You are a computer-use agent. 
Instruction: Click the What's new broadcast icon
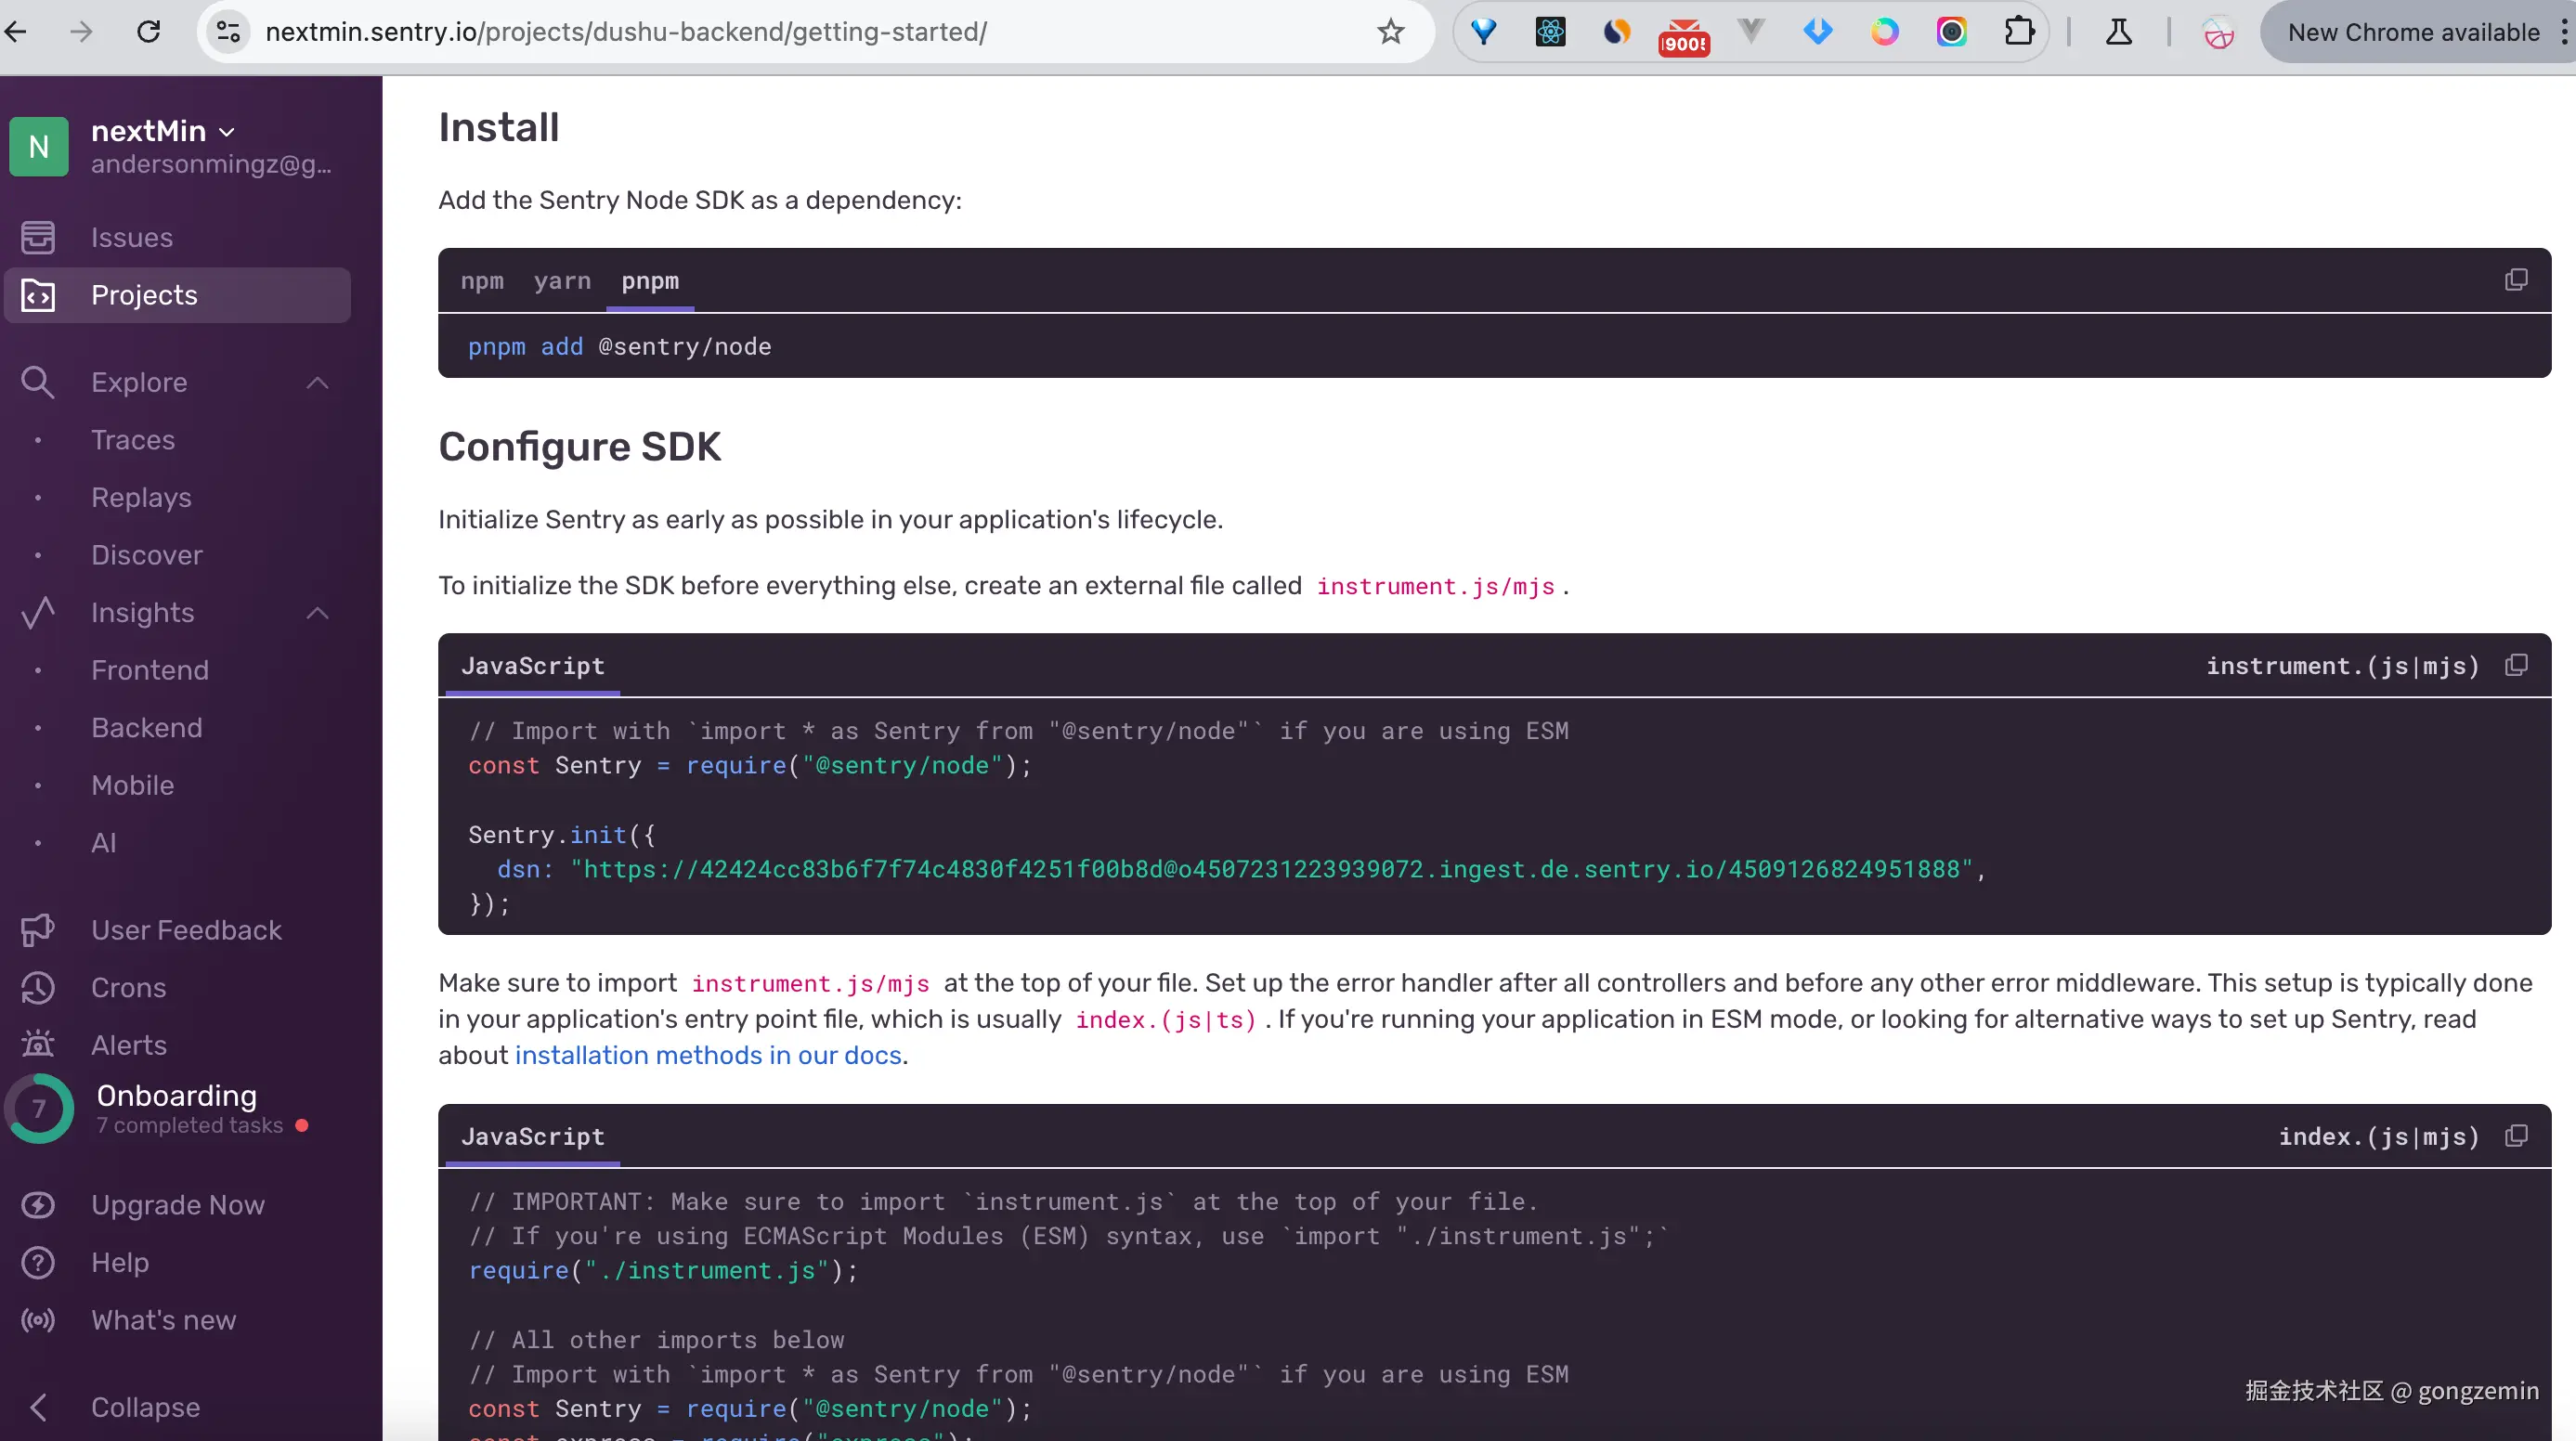(x=38, y=1320)
